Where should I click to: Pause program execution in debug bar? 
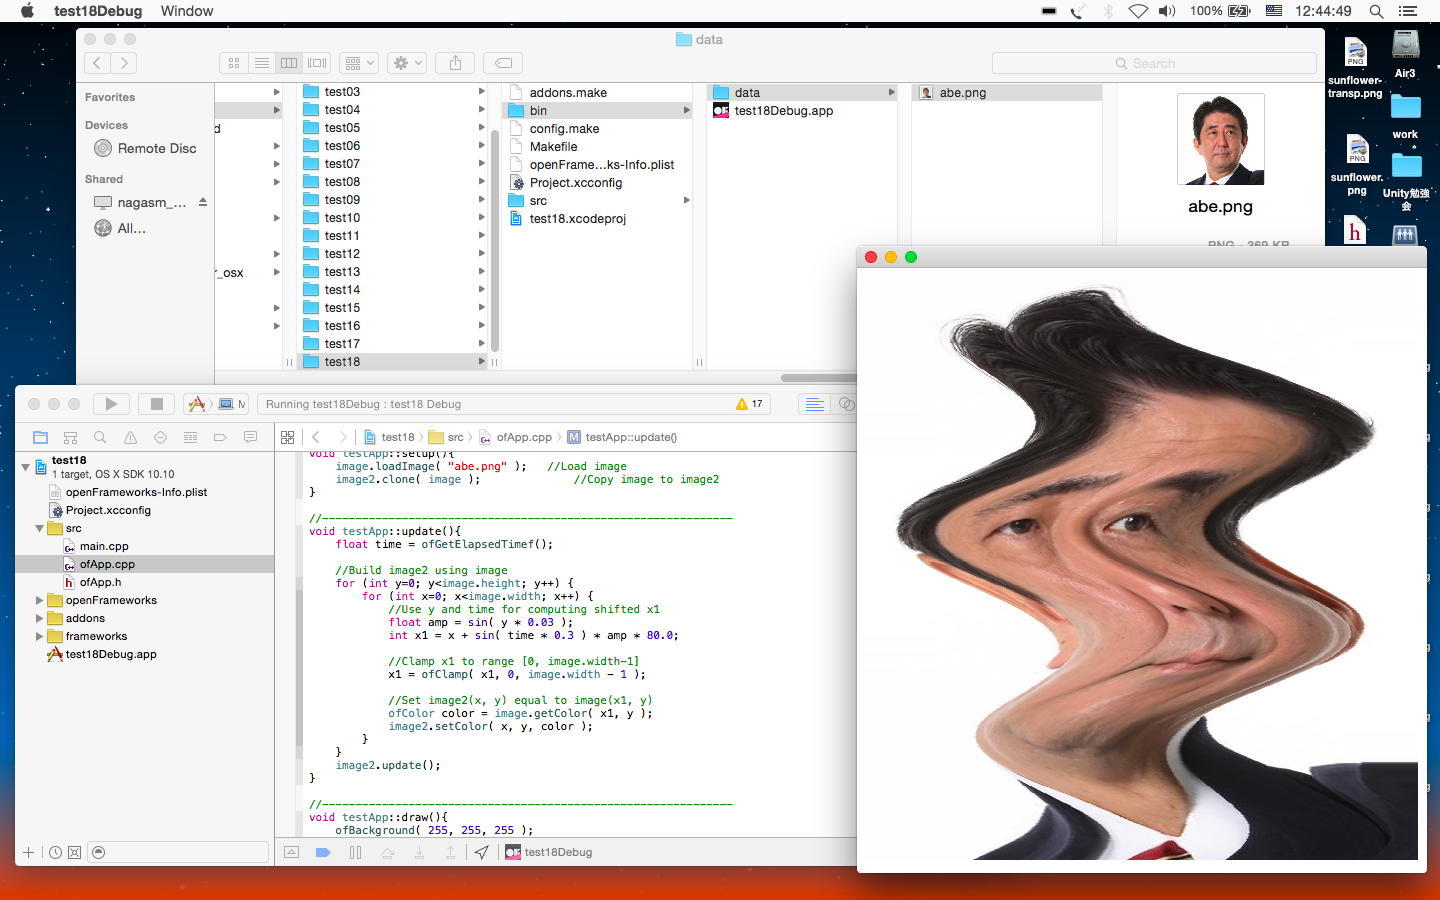355,852
